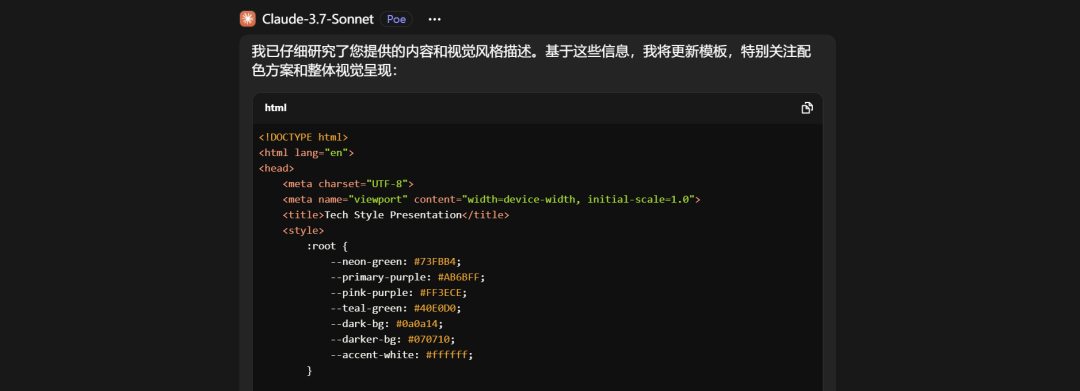Click the Poe badge next to bot name

coord(396,19)
